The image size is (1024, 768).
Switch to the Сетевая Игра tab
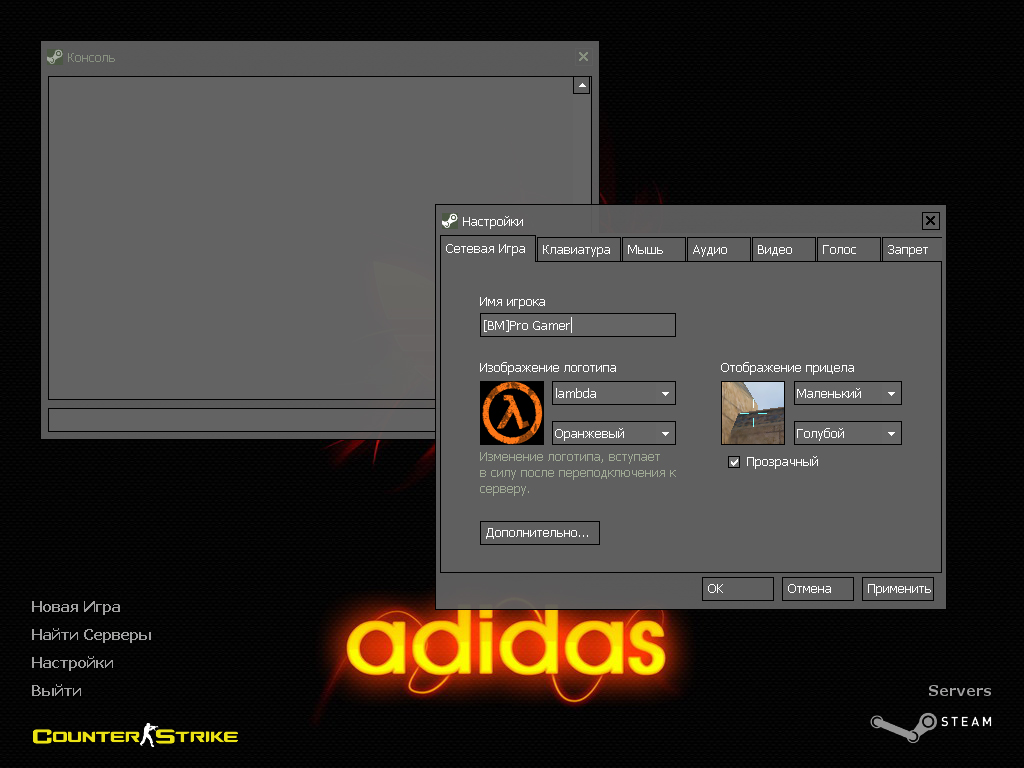pos(486,249)
